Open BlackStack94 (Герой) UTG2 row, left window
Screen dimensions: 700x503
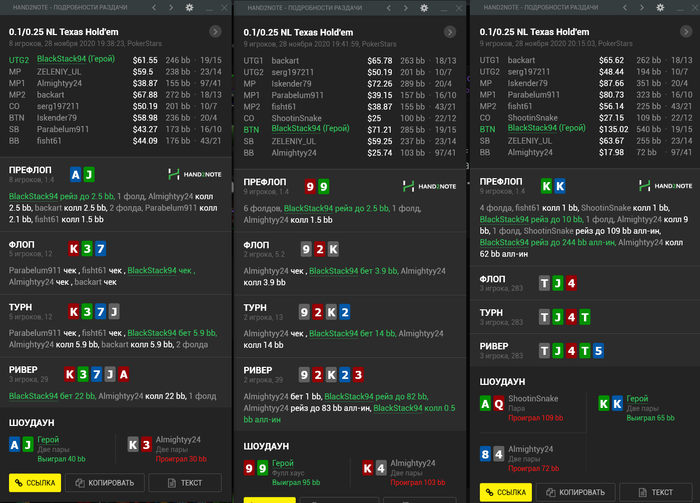coord(115,60)
